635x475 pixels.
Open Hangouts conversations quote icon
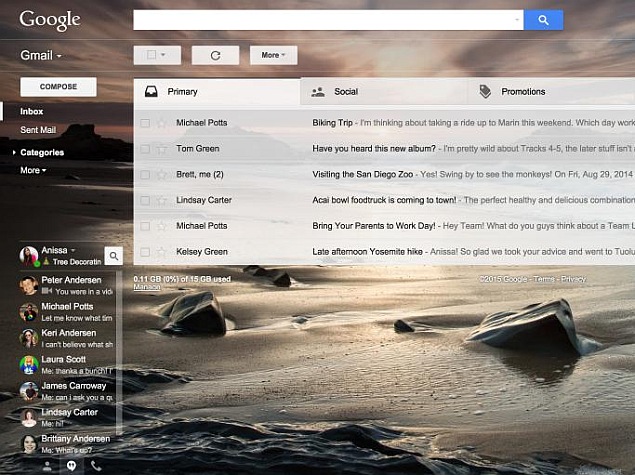(x=71, y=466)
